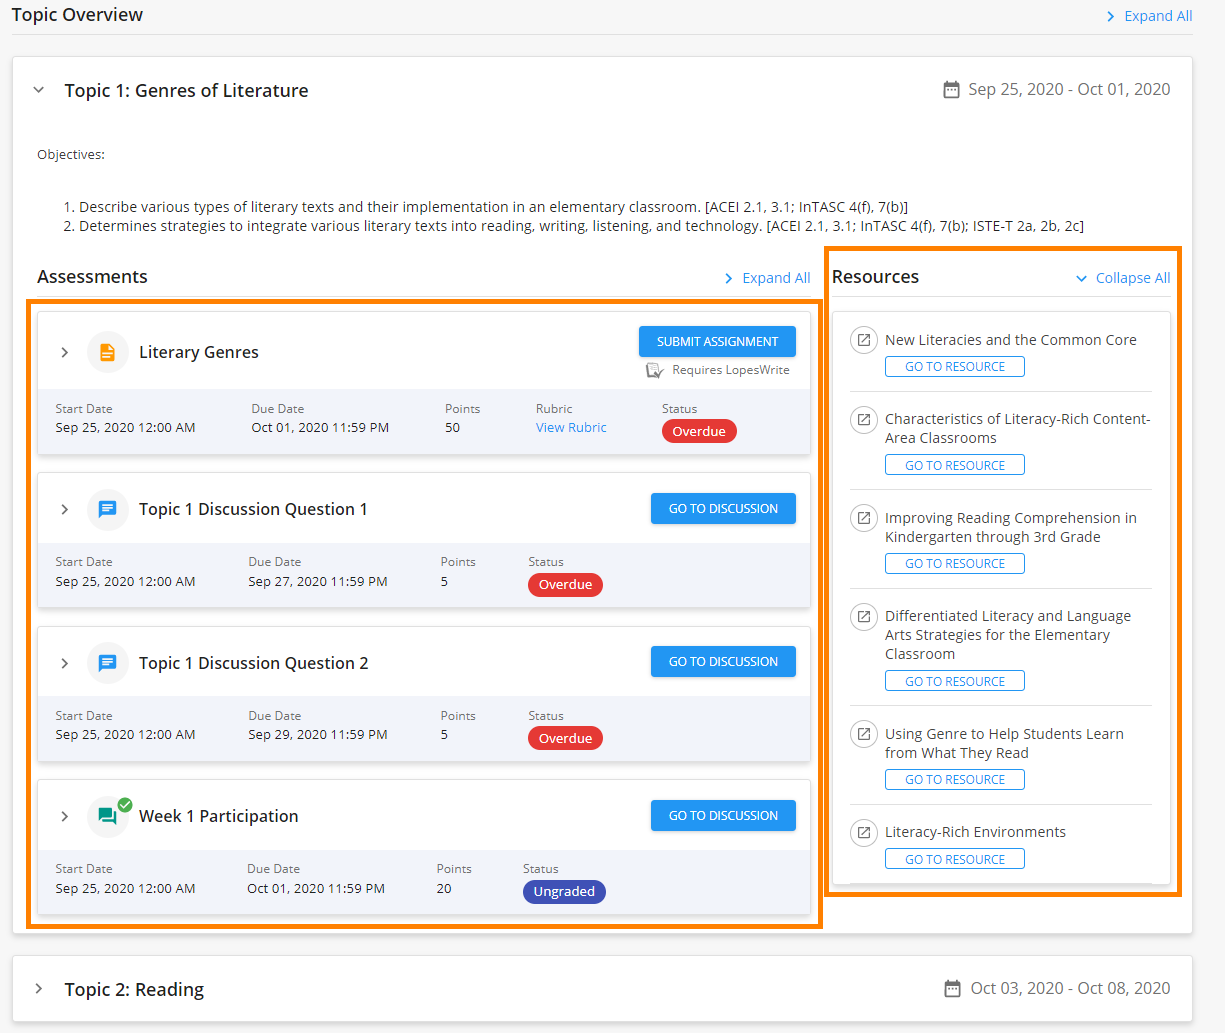
Task: Click the LopesWrite icon under Submit Assignment
Action: [x=655, y=371]
